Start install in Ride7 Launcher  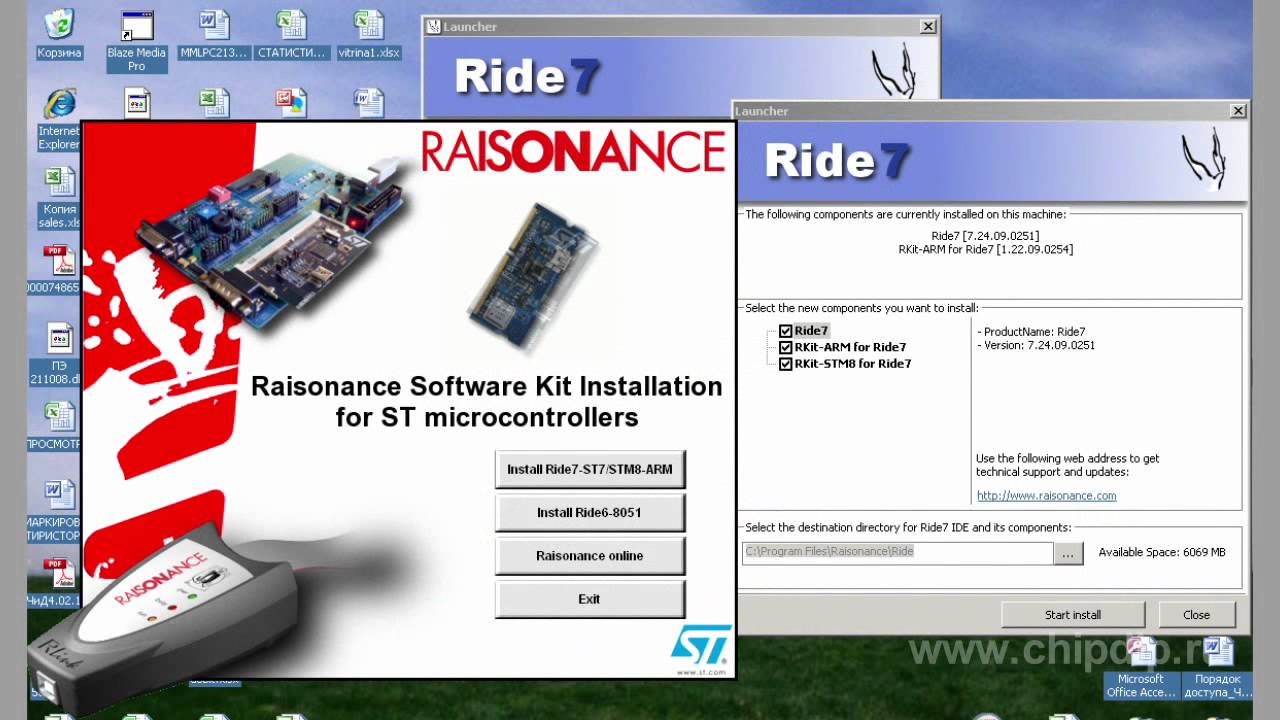1073,615
